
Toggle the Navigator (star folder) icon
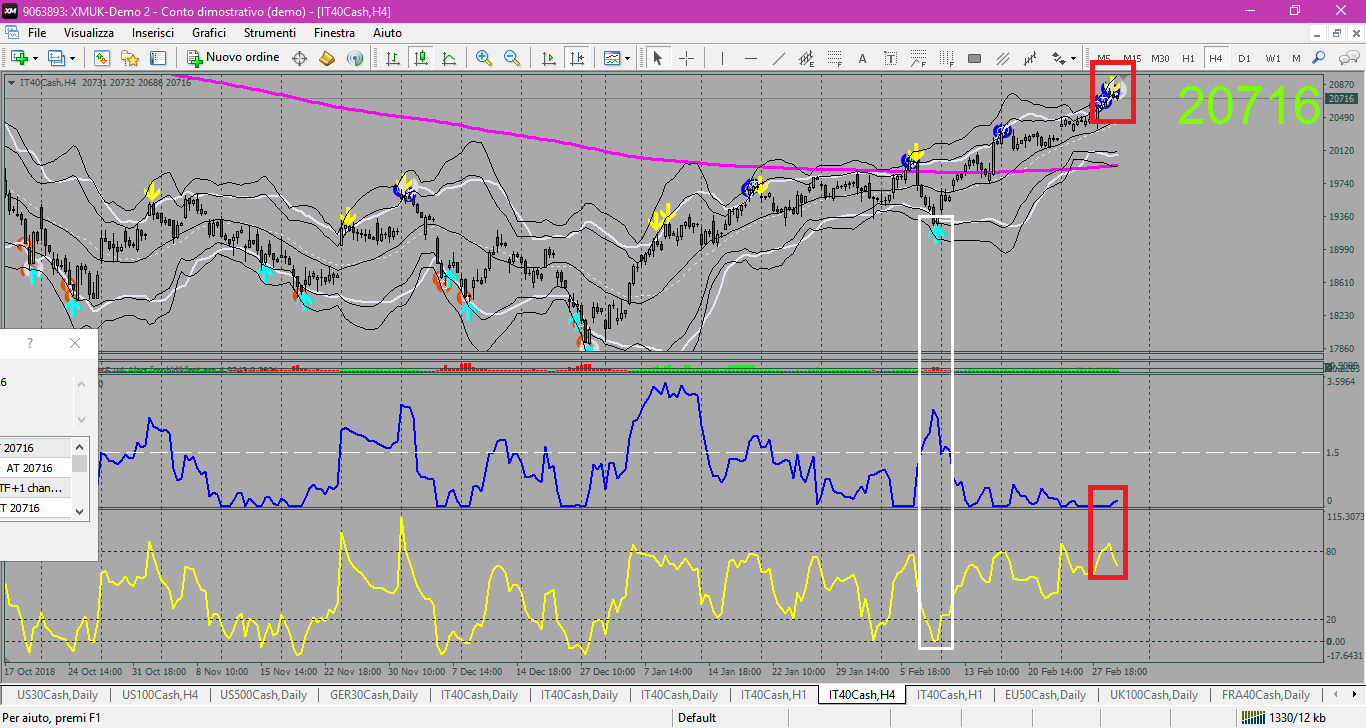tap(130, 58)
